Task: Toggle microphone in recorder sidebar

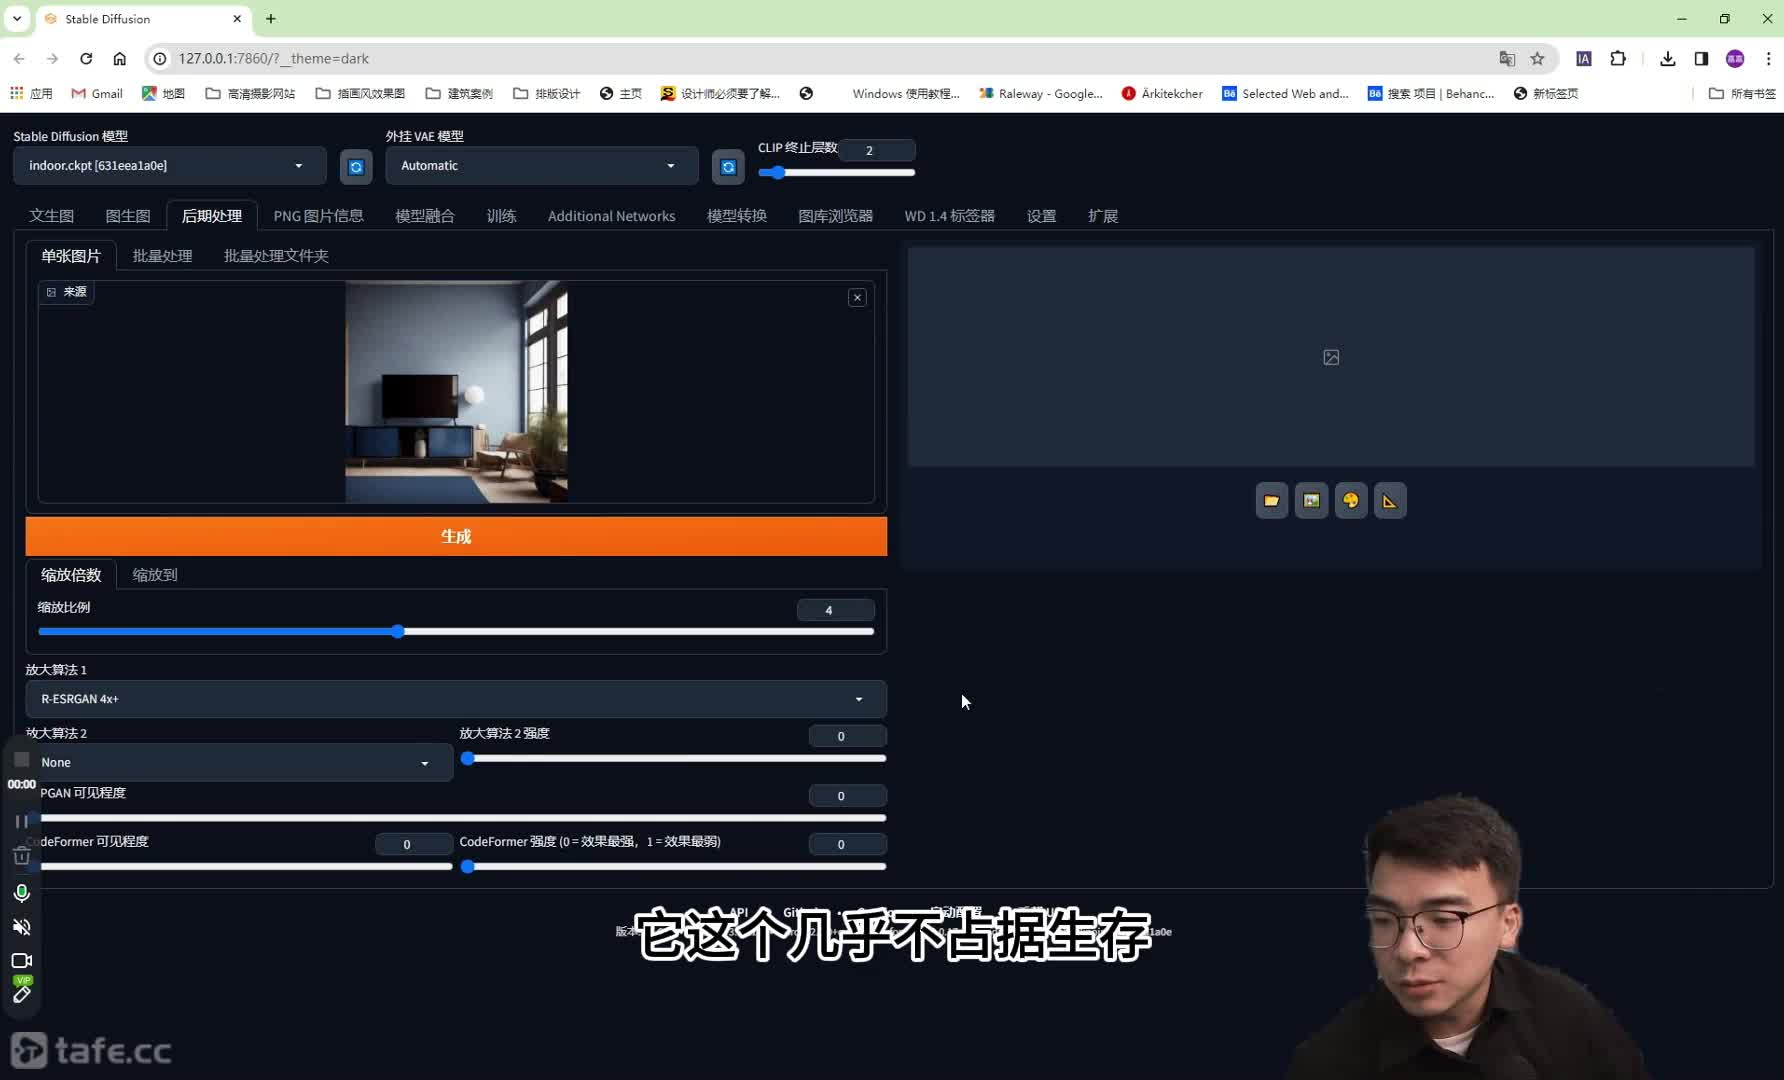Action: click(x=21, y=892)
